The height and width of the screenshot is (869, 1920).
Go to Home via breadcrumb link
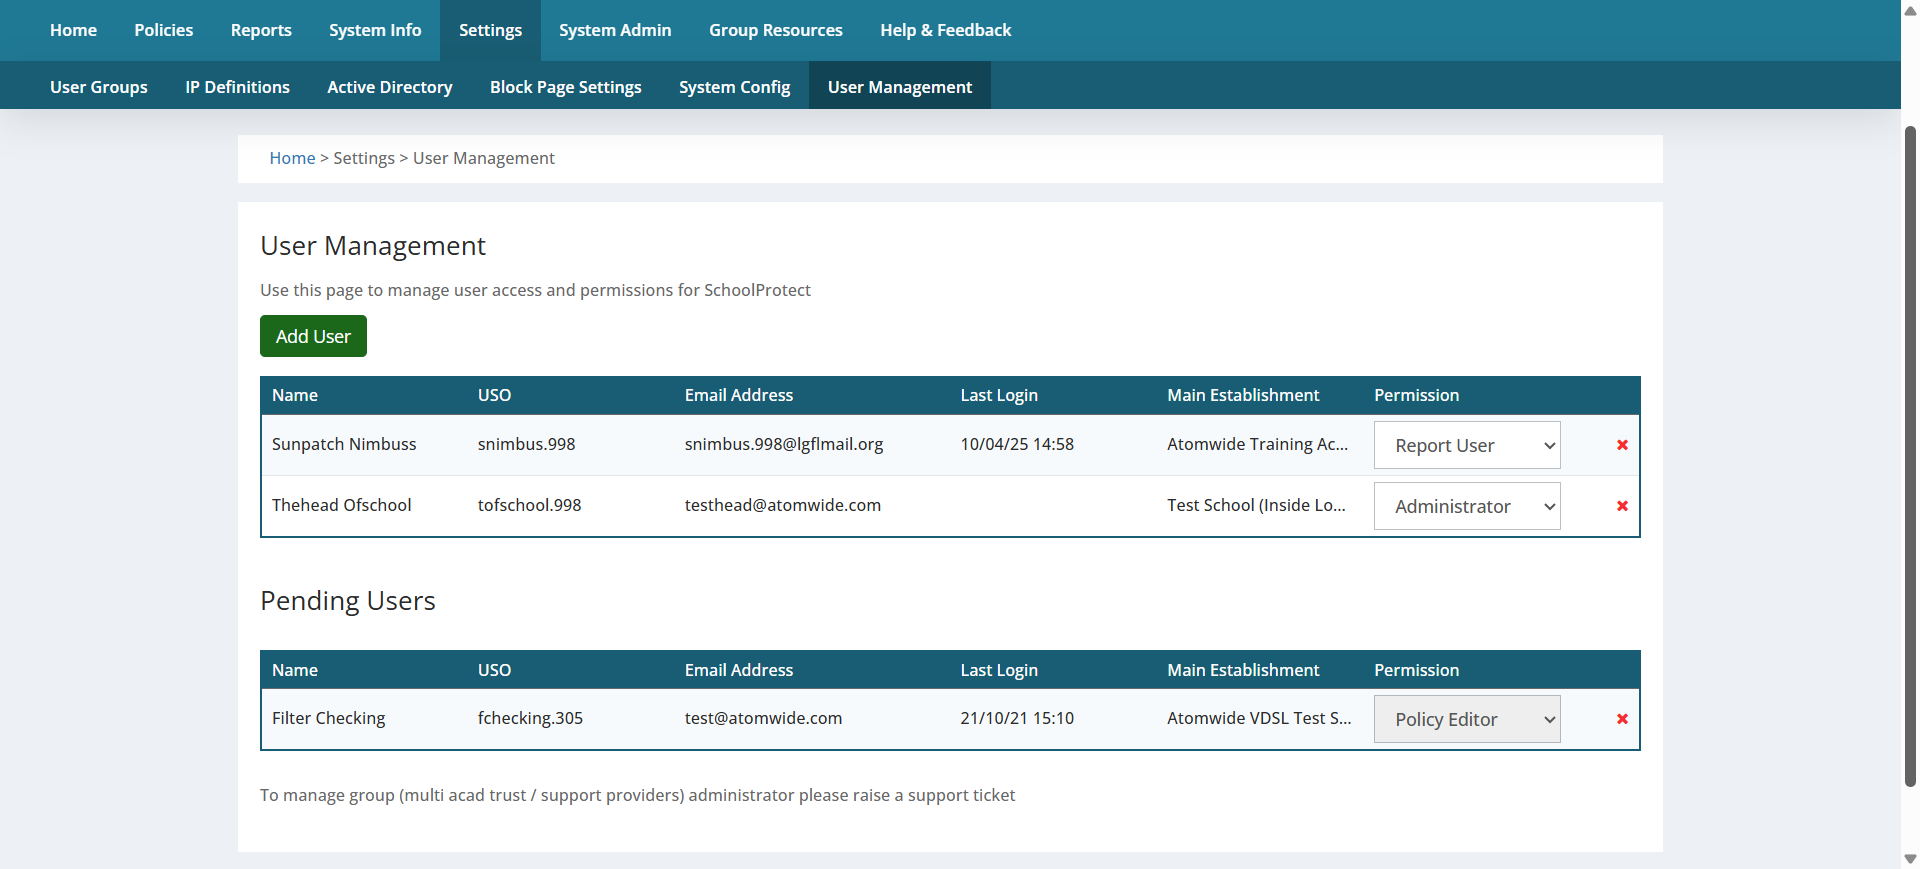point(292,158)
